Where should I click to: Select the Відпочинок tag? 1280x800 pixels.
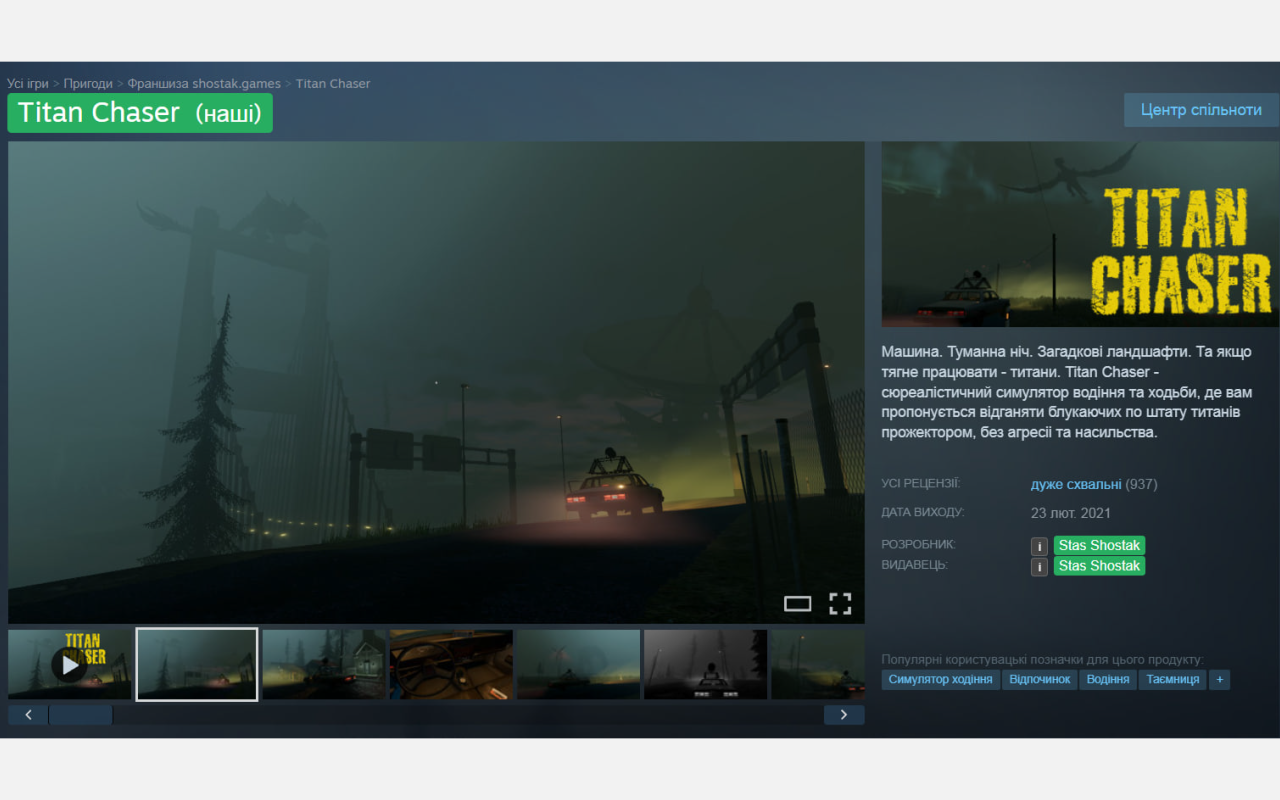1039,680
